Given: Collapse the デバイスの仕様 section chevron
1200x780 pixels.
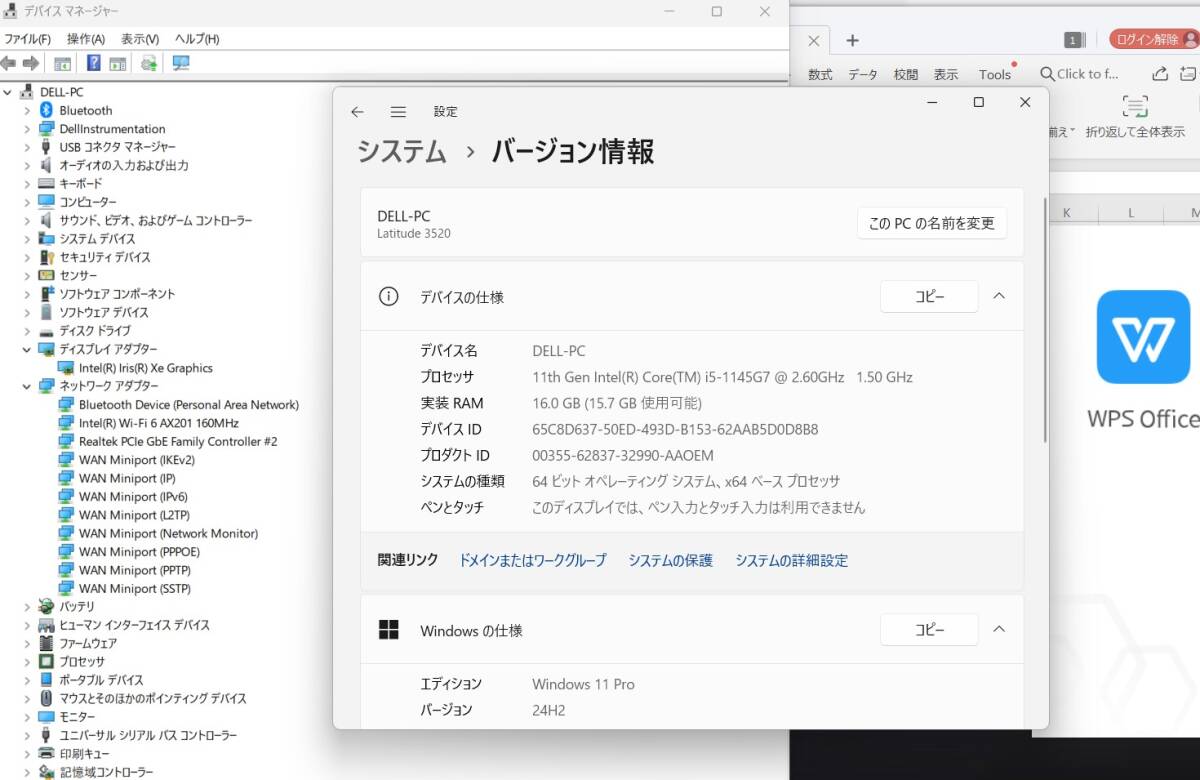Looking at the screenshot, I should [998, 296].
